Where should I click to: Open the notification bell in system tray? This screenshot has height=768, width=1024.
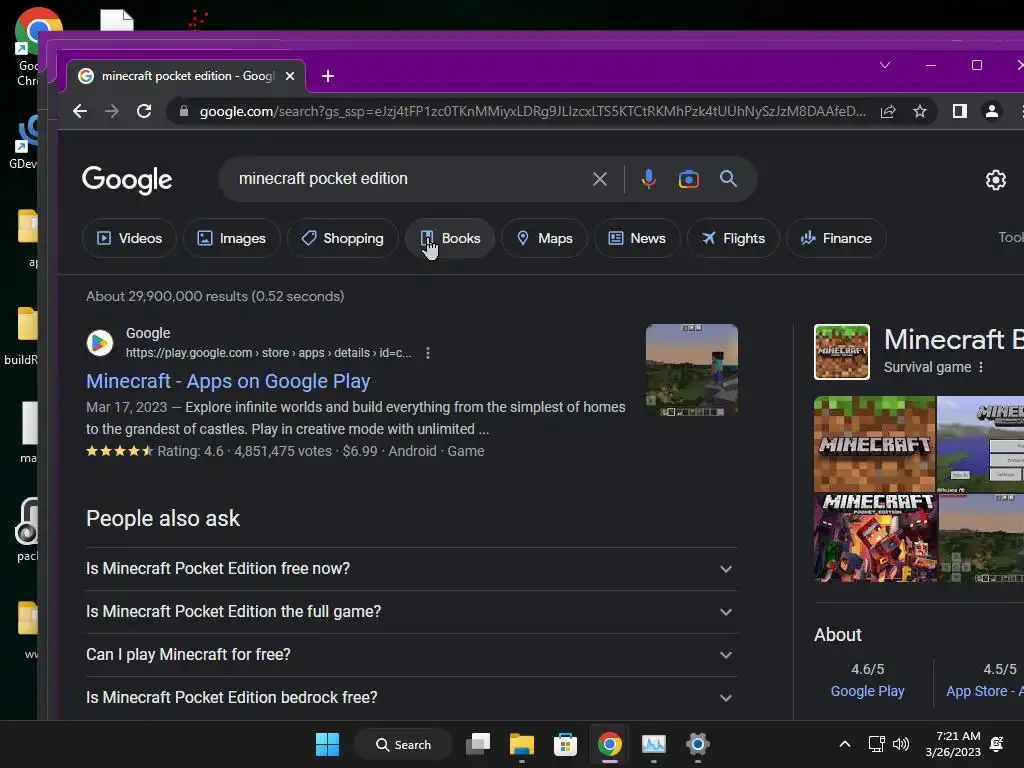[x=997, y=744]
